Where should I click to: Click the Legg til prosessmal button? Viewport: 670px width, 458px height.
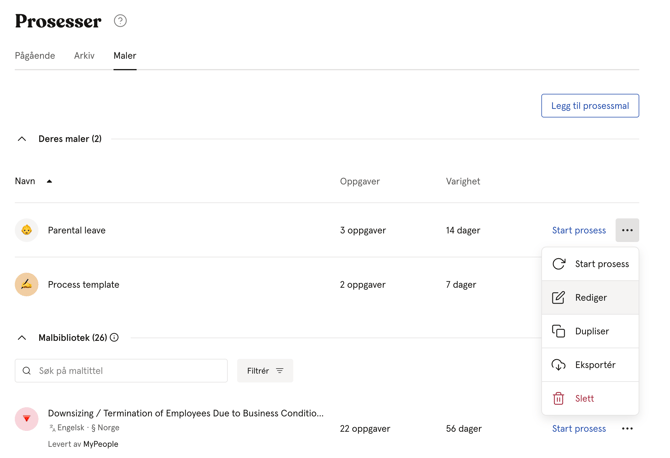[x=590, y=106]
